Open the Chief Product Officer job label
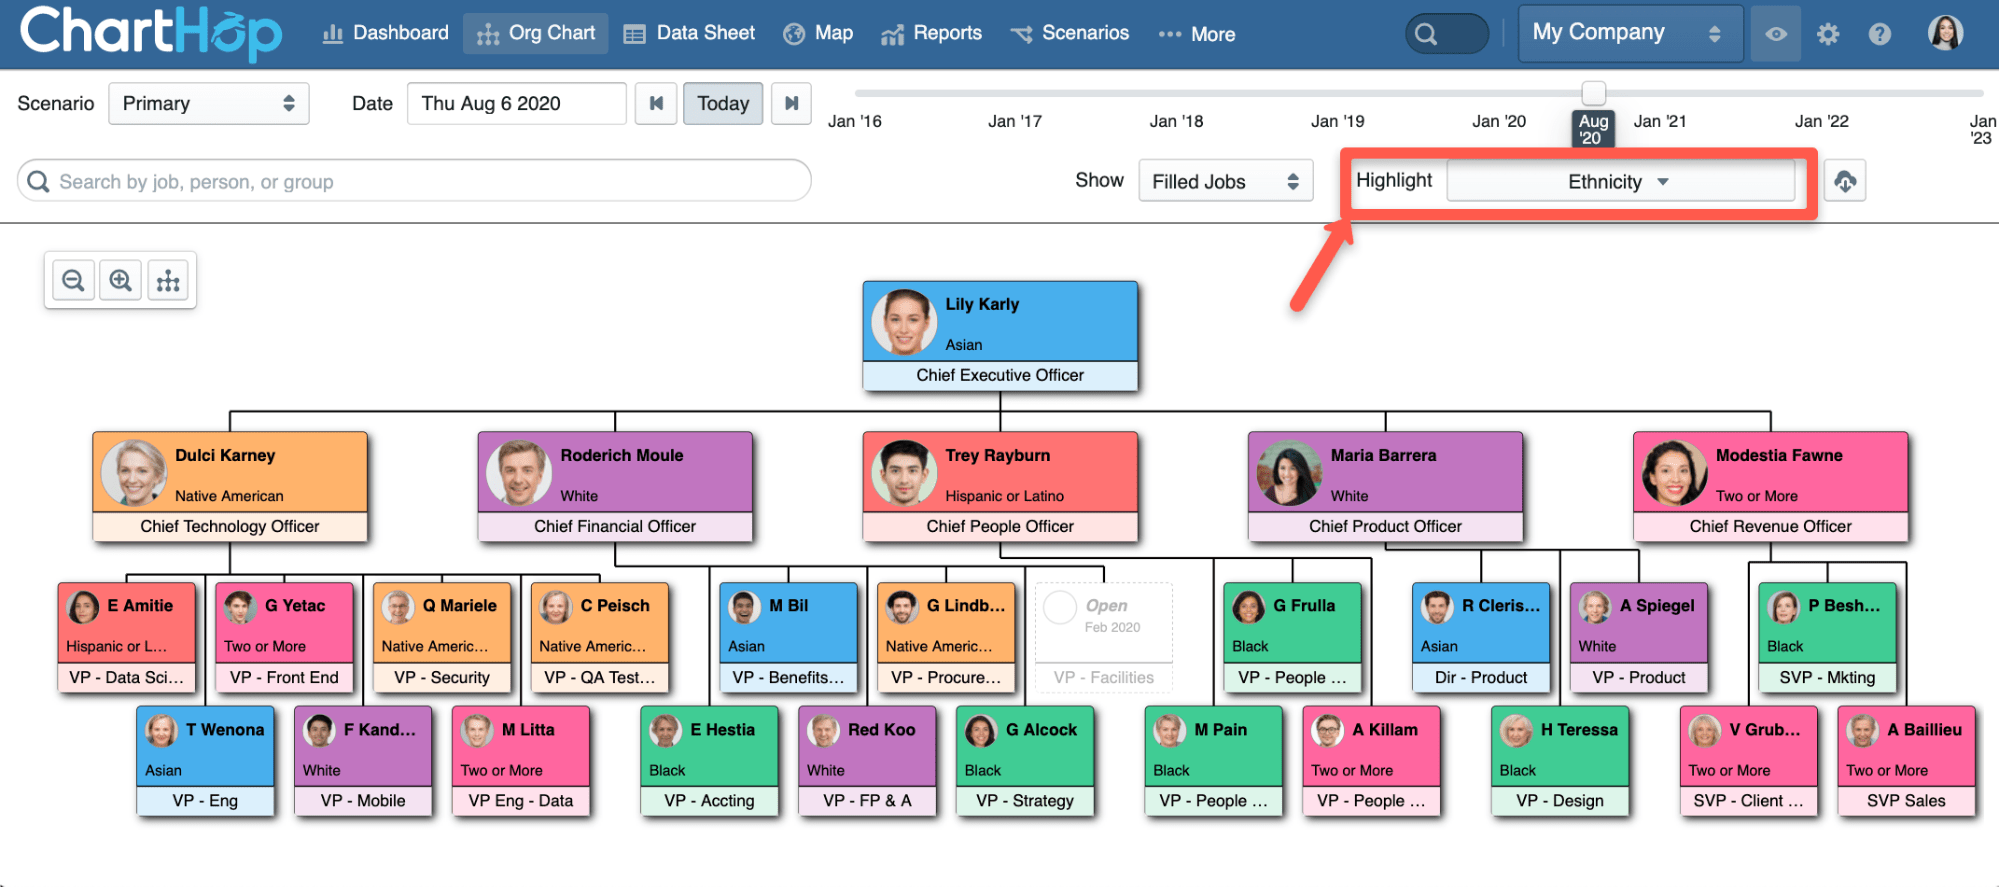1999x887 pixels. pyautogui.click(x=1385, y=526)
